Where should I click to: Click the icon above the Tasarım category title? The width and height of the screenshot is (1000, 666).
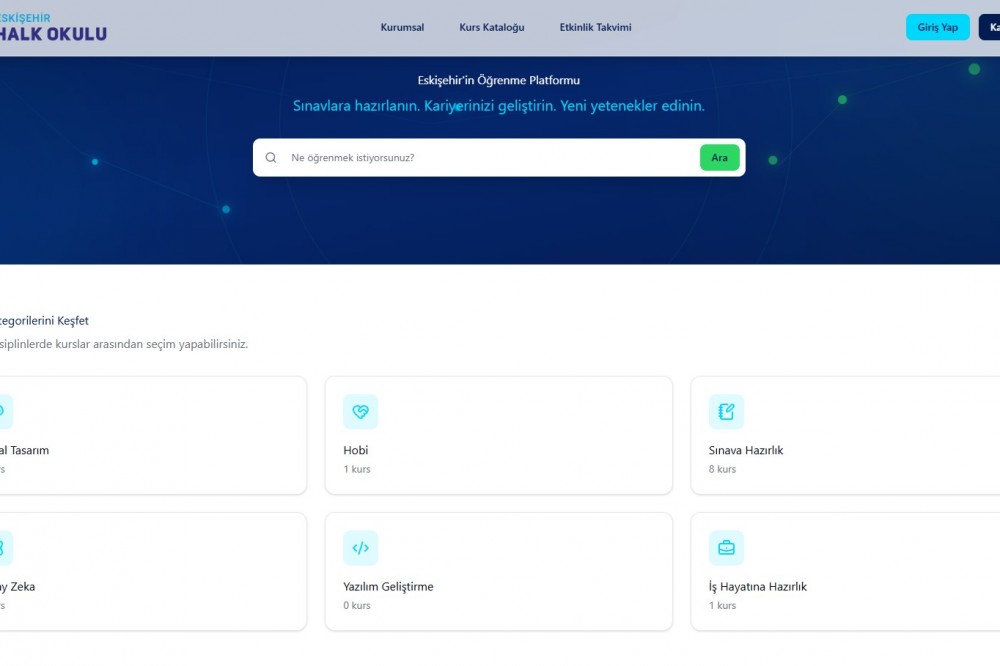click(x=3, y=411)
